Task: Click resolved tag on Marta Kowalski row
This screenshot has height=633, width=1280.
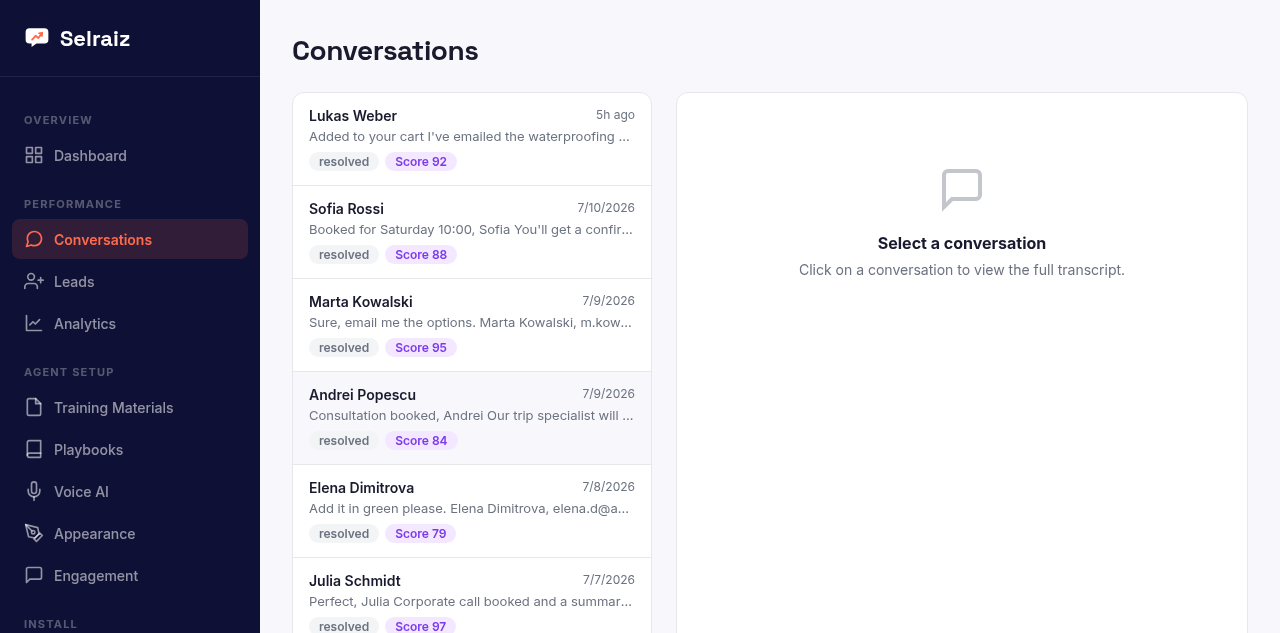Action: [344, 347]
